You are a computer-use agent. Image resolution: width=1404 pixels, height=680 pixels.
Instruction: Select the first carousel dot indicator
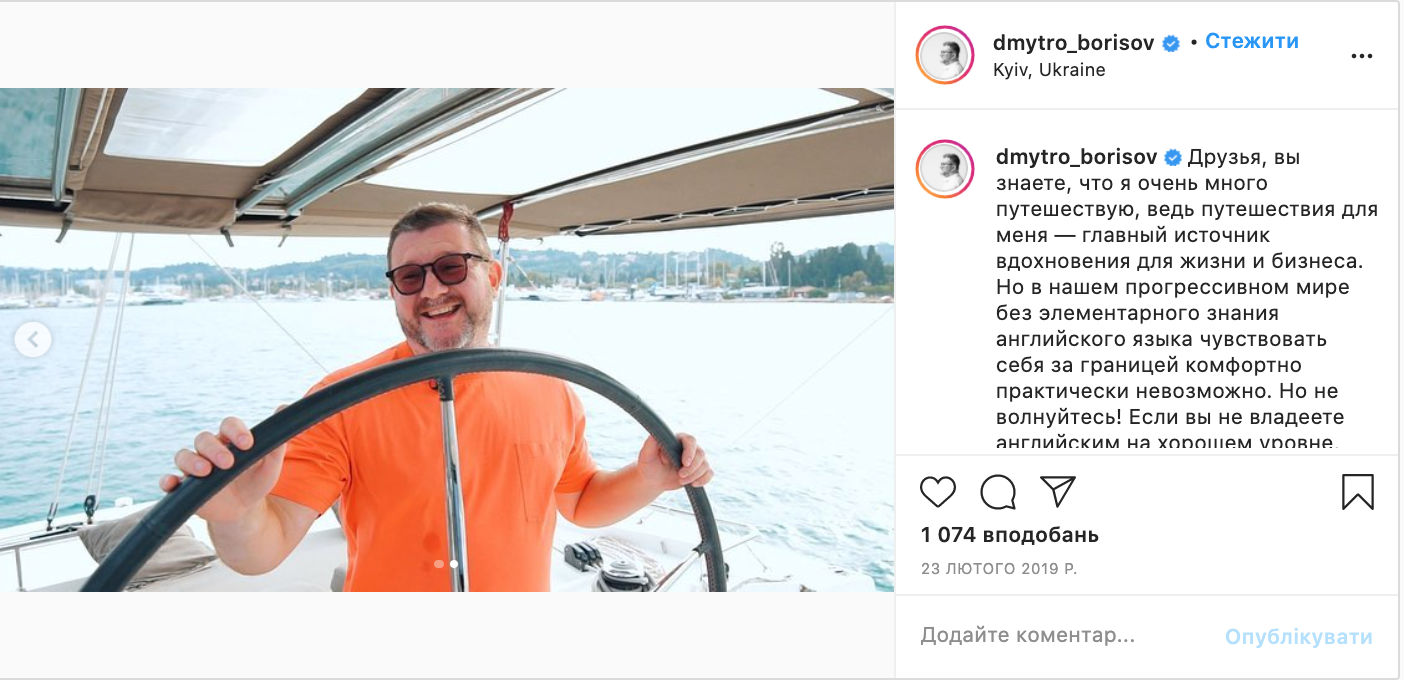(439, 564)
